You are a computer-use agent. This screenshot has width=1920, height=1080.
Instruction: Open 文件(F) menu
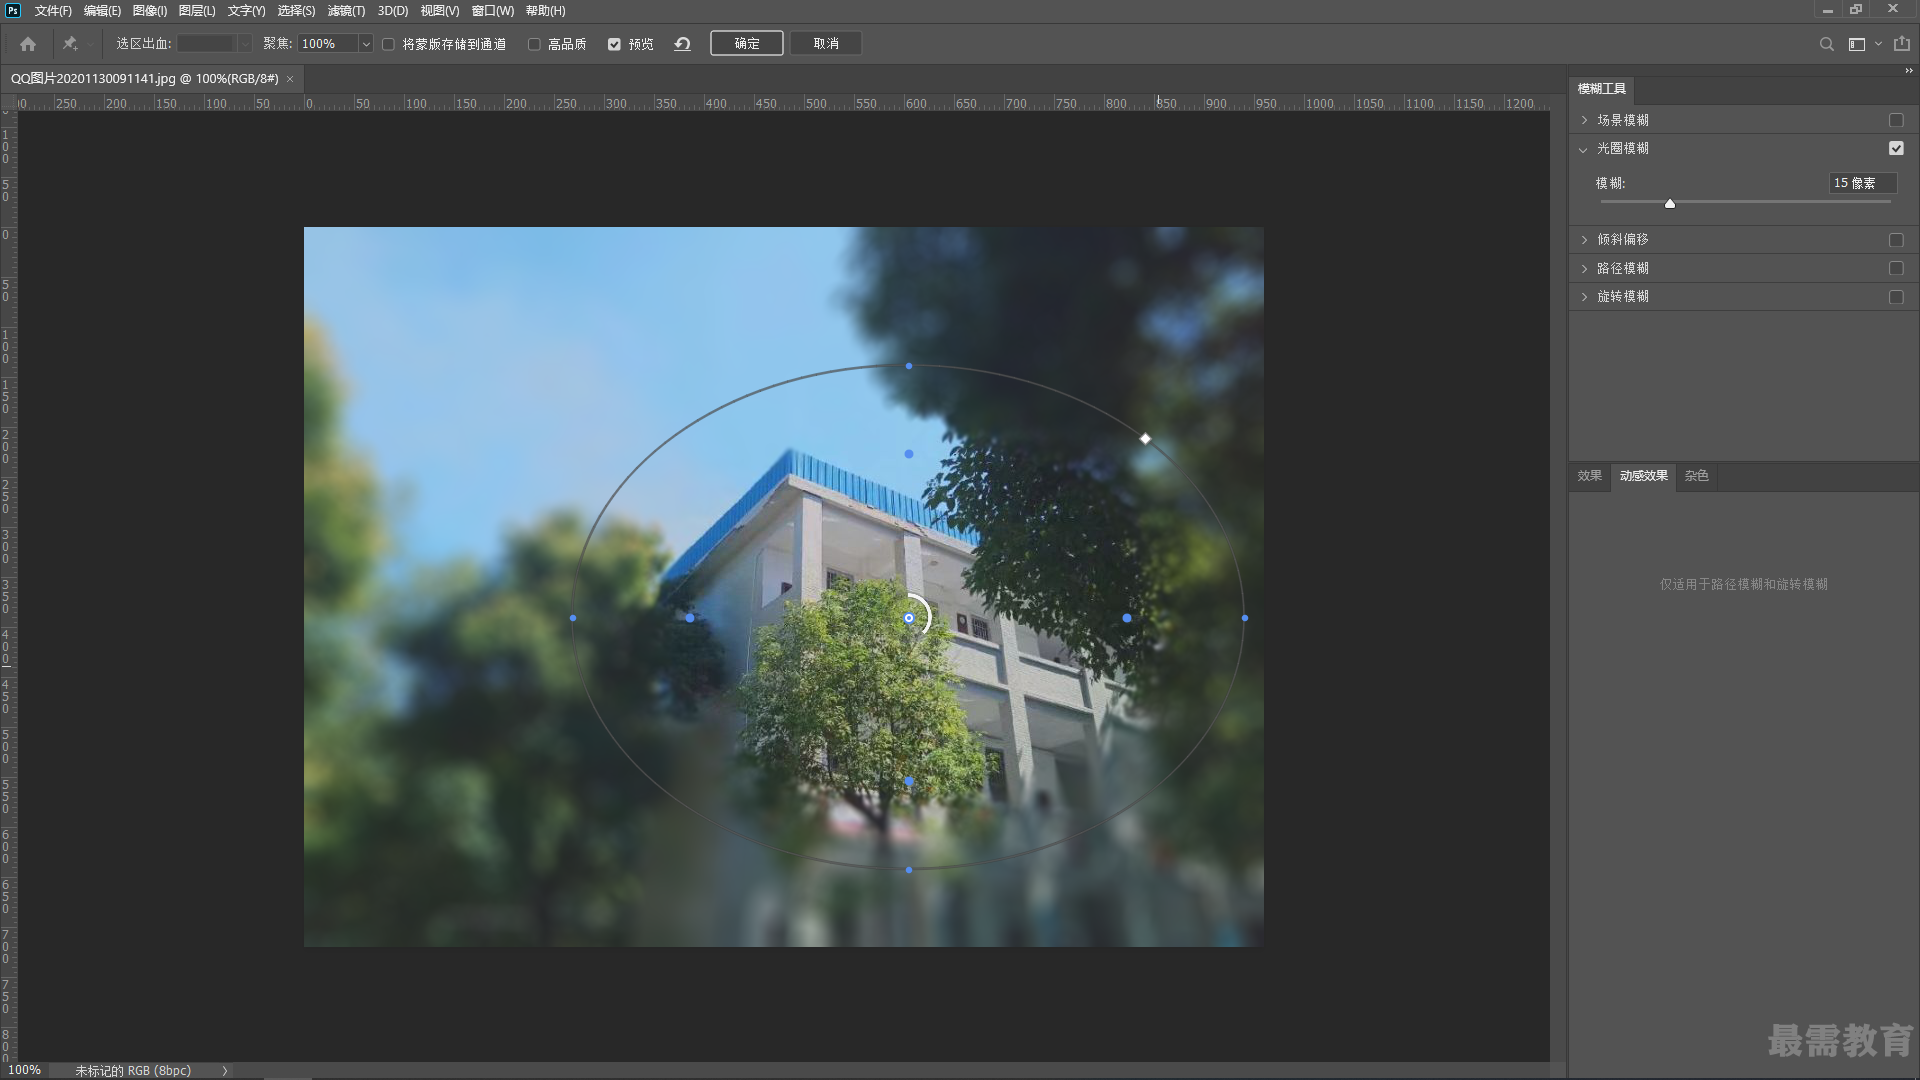pyautogui.click(x=53, y=11)
